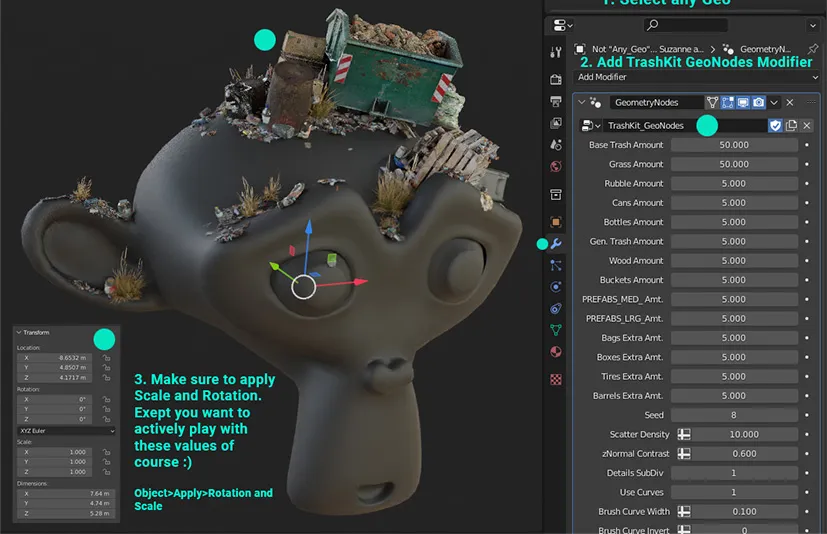This screenshot has height=534, width=827.
Task: Click the GeometryNodes modifier name field
Action: 656,102
